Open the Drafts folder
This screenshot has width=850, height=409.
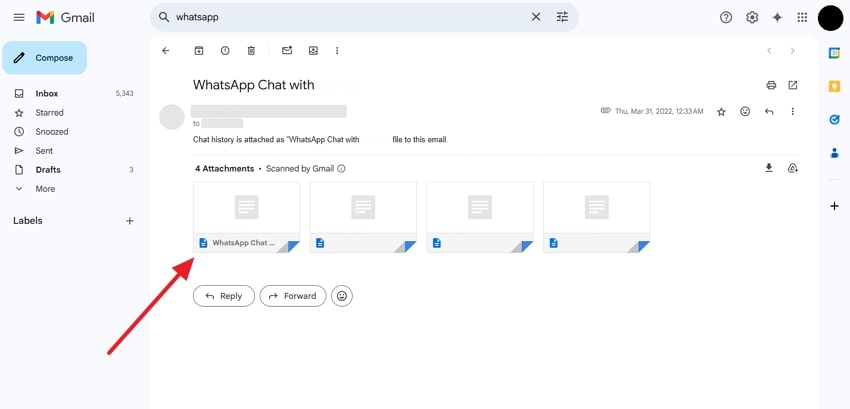click(x=48, y=170)
